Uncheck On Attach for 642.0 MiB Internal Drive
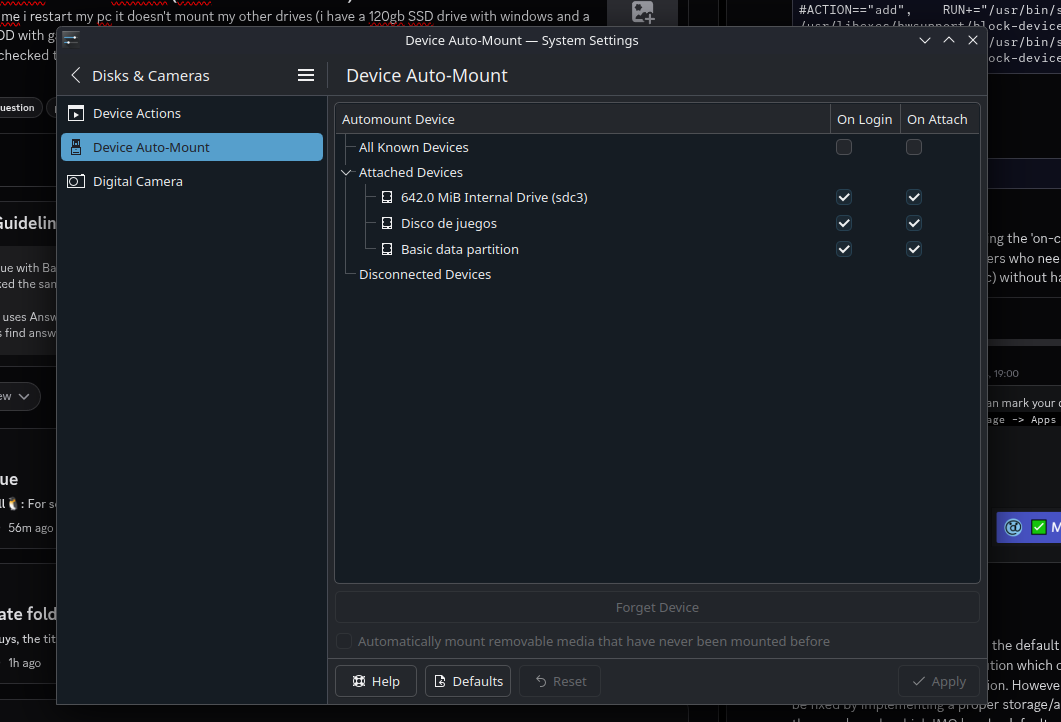Viewport: 1061px width, 722px height. [913, 197]
